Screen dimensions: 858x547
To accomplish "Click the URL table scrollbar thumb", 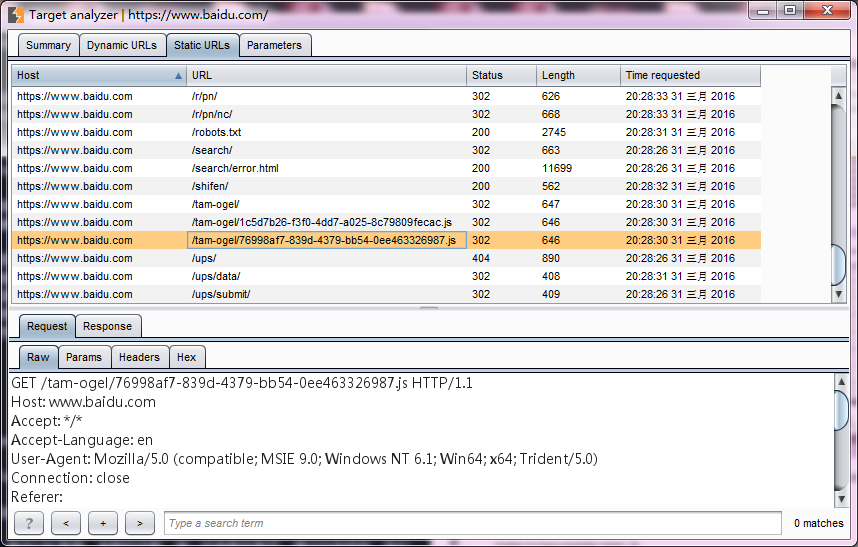I will (x=838, y=265).
